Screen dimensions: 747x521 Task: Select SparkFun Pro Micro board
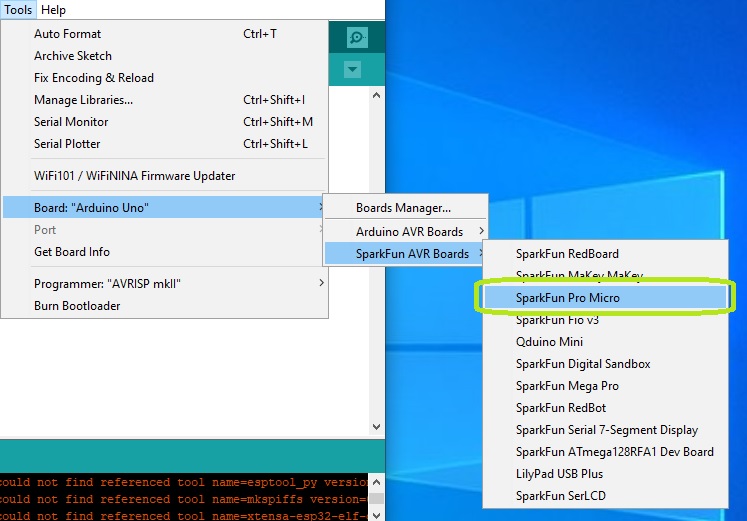(567, 298)
